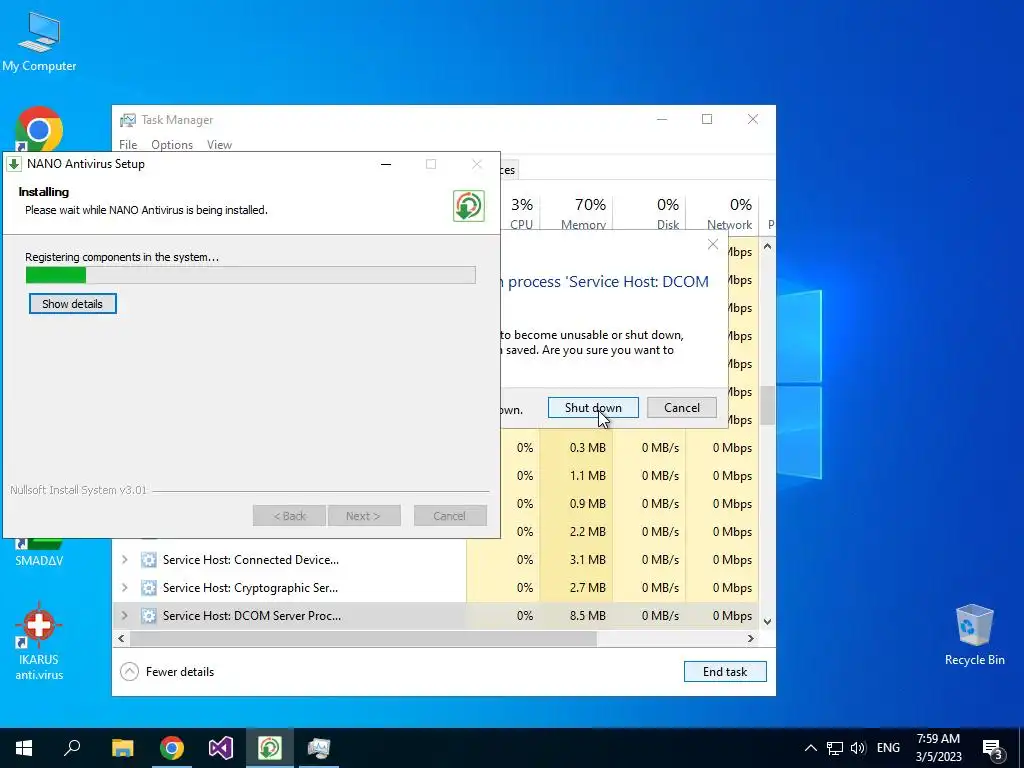The height and width of the screenshot is (768, 1024).
Task: Show hidden system tray icons
Action: 810,748
